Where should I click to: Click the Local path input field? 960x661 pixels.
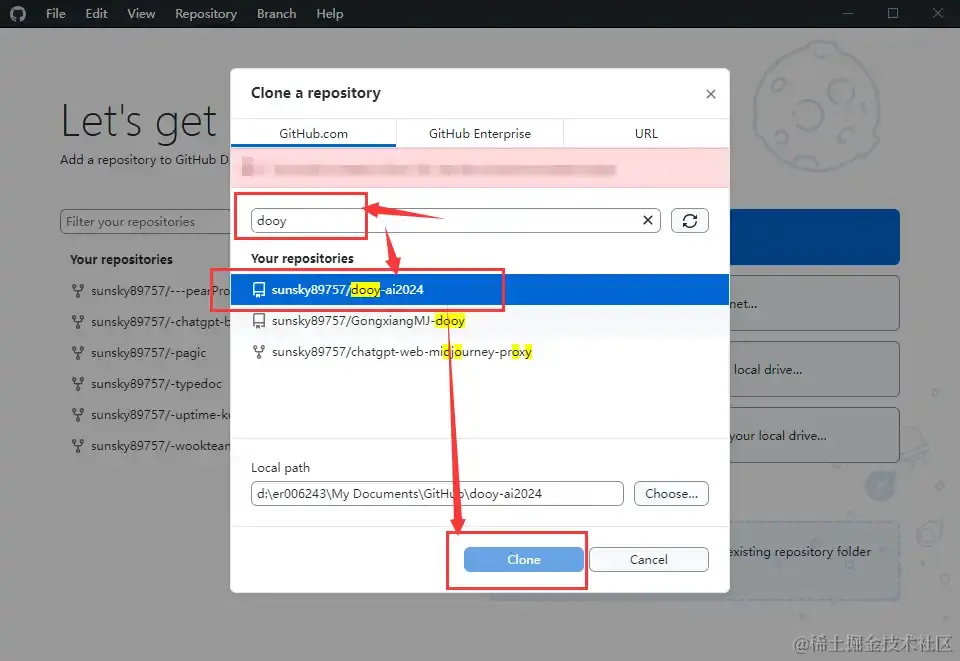(x=437, y=493)
